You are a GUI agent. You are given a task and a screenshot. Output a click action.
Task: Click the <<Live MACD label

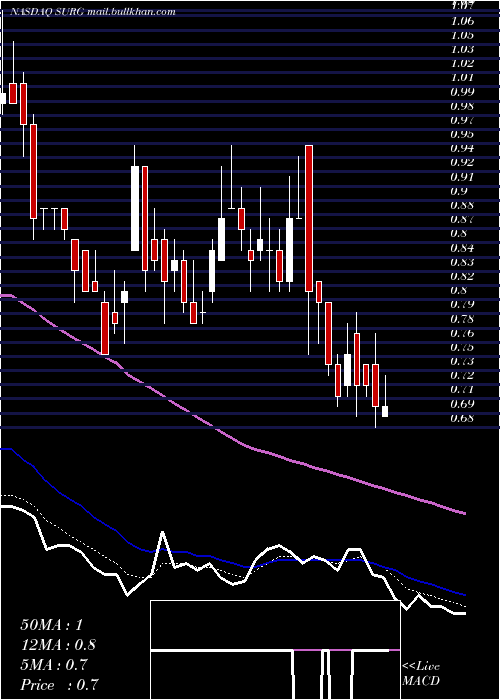tap(421, 674)
